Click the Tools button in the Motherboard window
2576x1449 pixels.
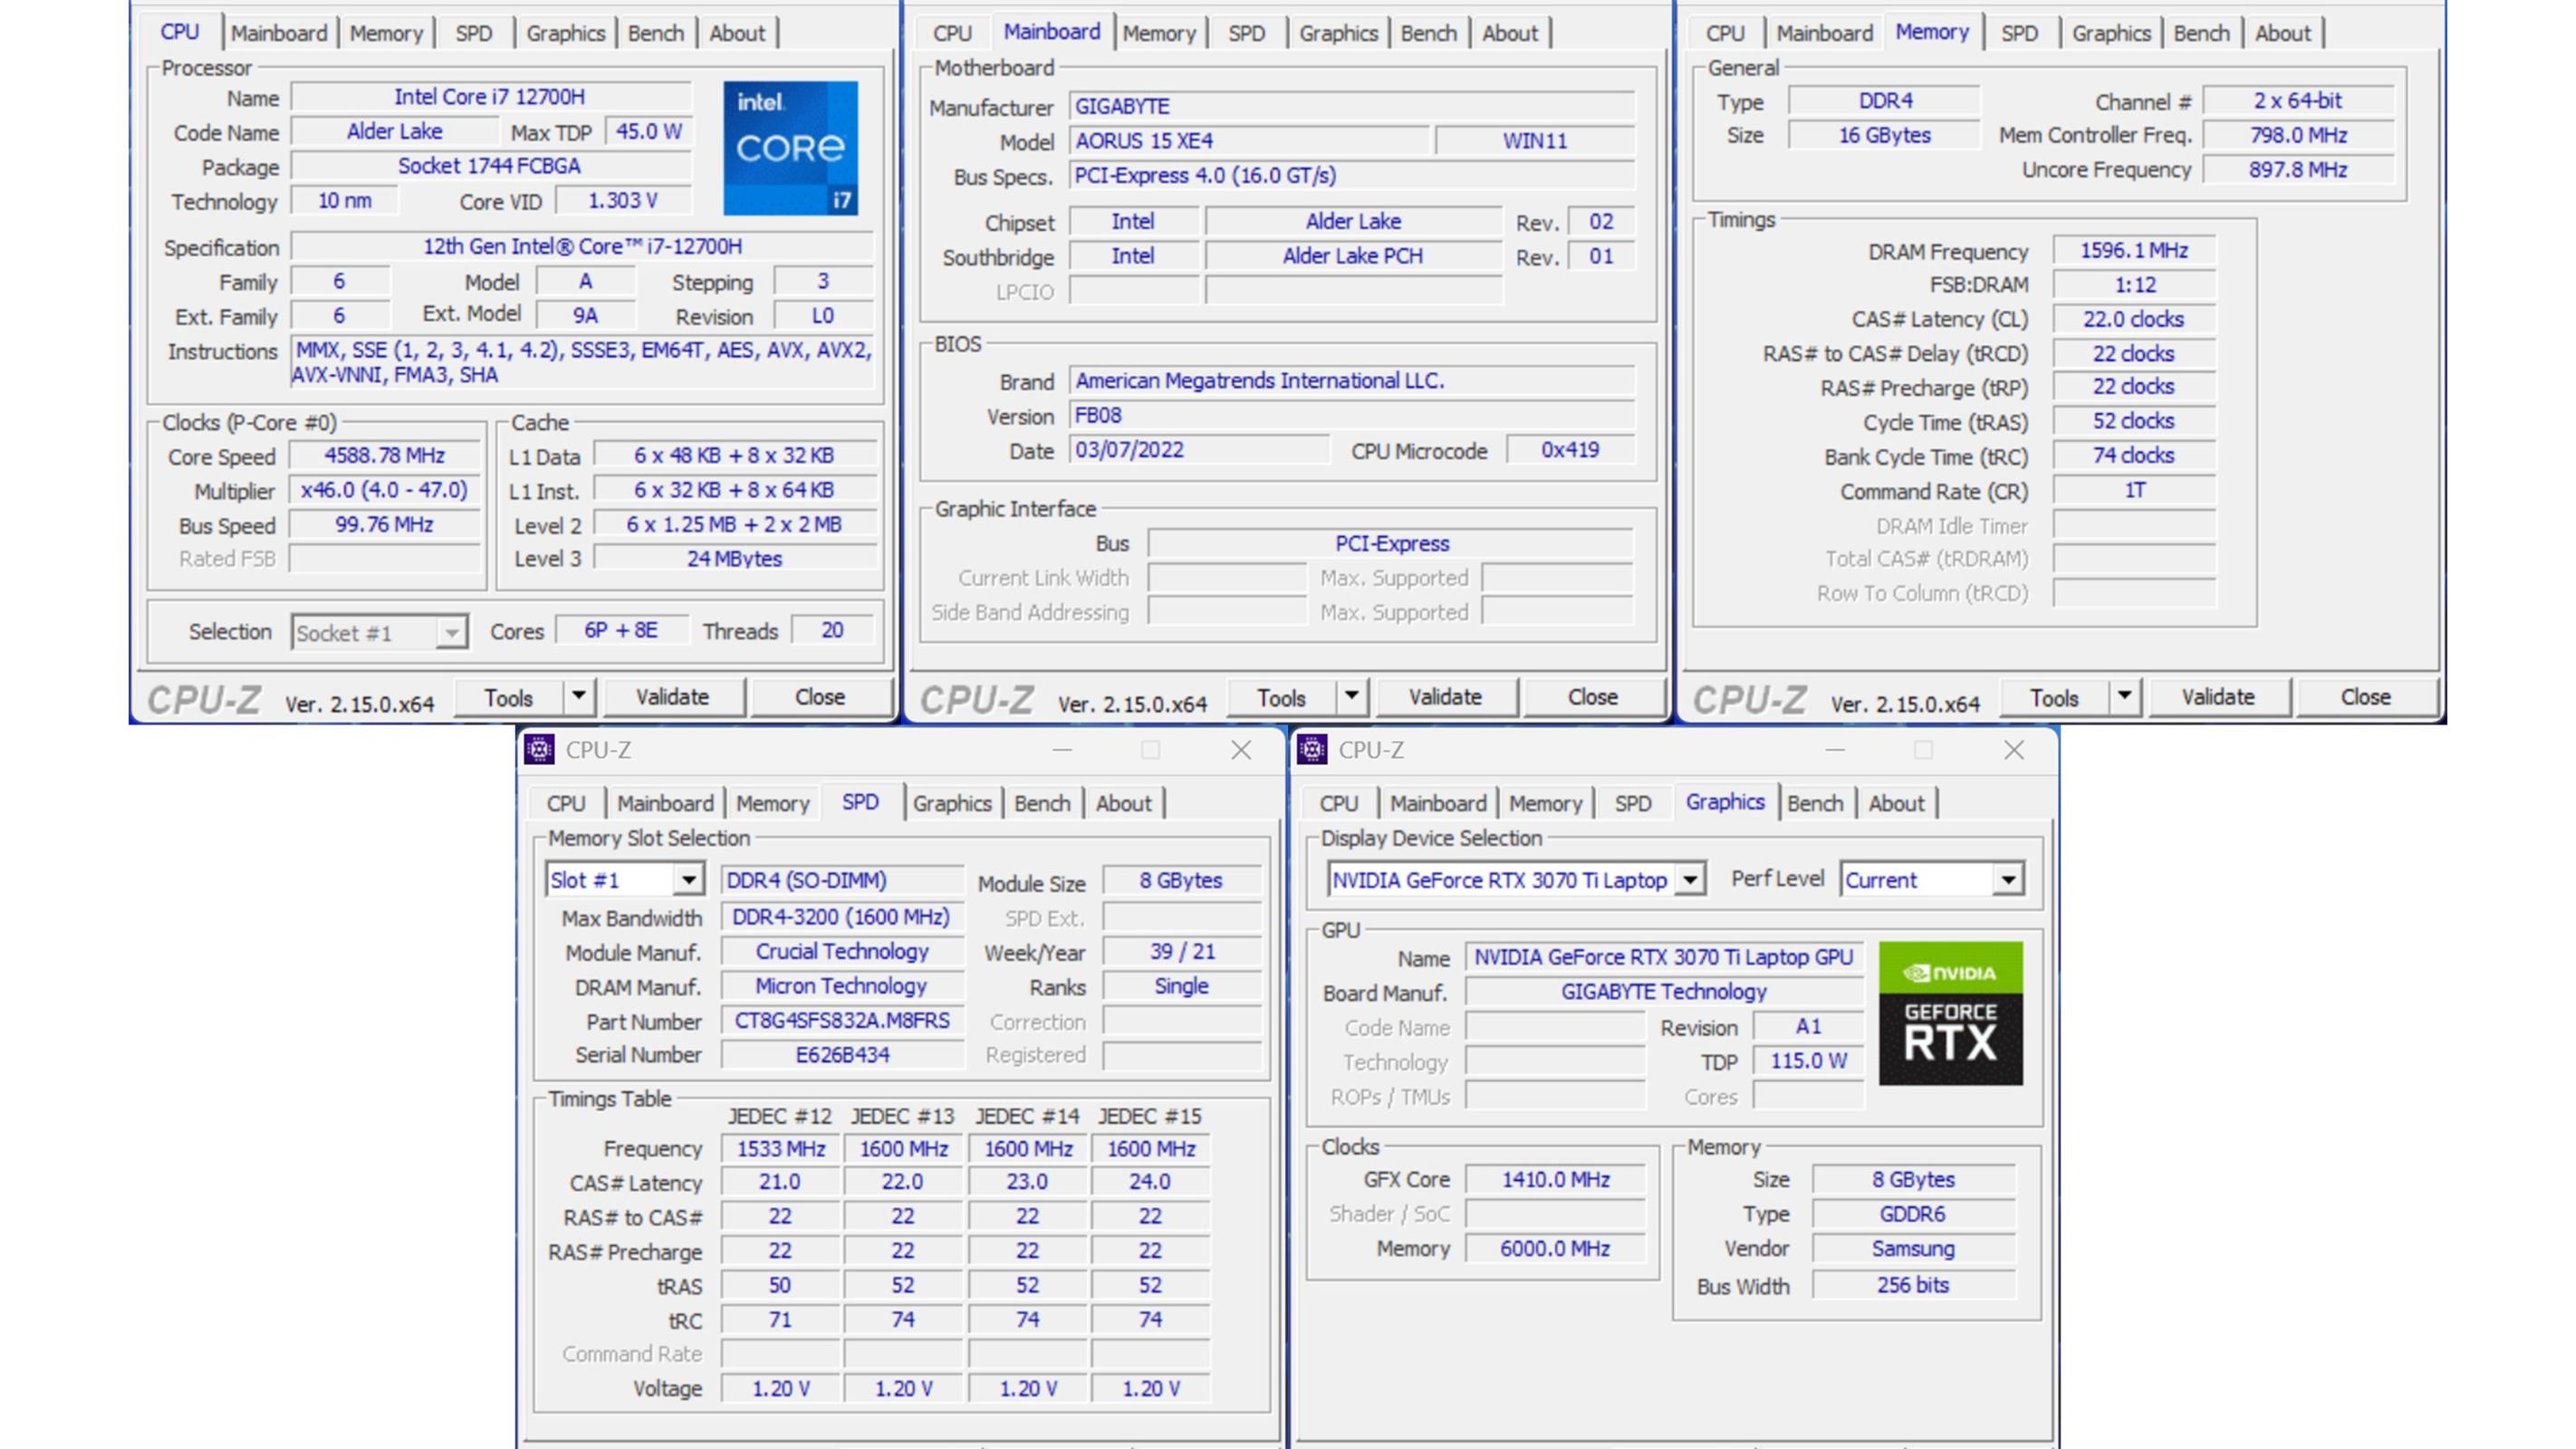(x=1281, y=697)
